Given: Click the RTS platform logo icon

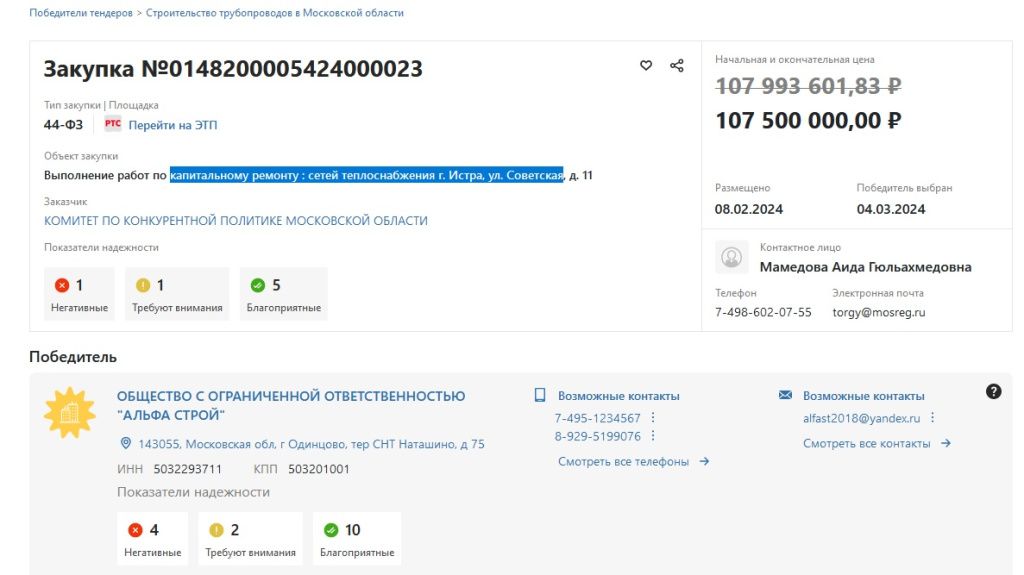Looking at the screenshot, I should coord(113,125).
